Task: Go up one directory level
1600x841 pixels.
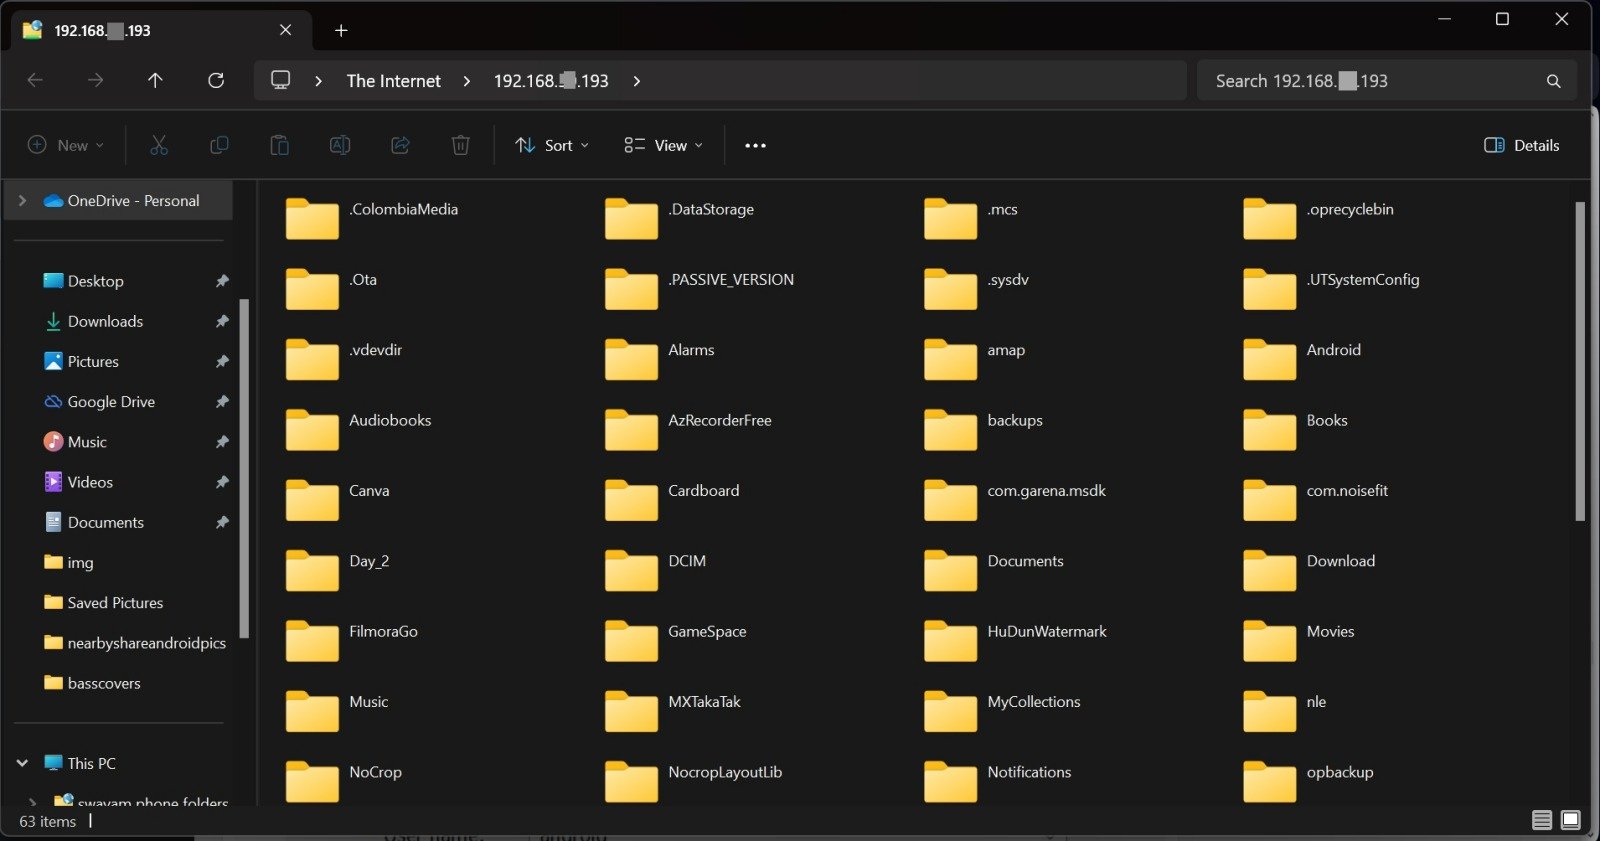Action: tap(155, 80)
